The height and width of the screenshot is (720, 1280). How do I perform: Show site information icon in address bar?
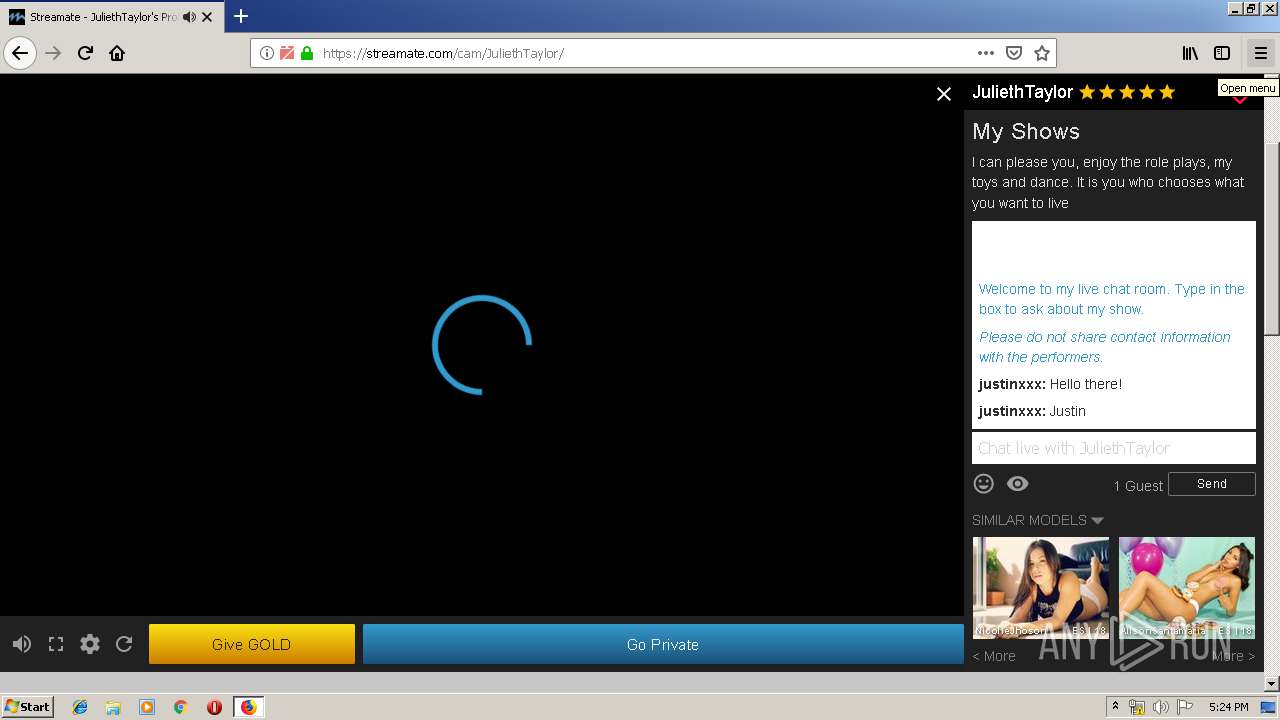267,53
